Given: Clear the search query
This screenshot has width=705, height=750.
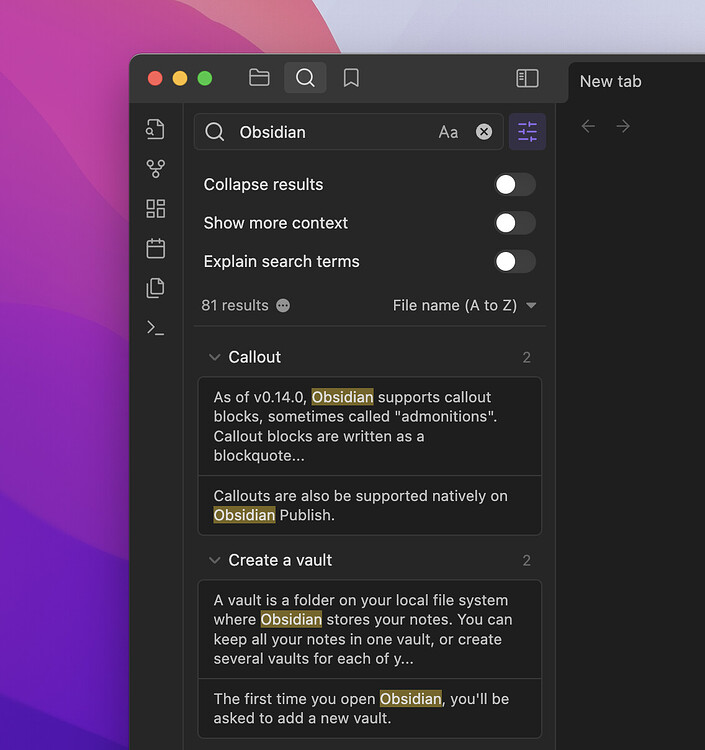Looking at the screenshot, I should coord(484,132).
